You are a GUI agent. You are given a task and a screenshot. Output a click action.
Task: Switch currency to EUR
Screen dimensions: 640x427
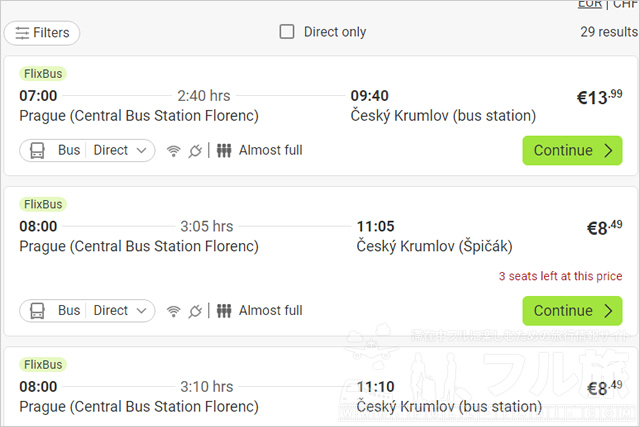(589, 4)
